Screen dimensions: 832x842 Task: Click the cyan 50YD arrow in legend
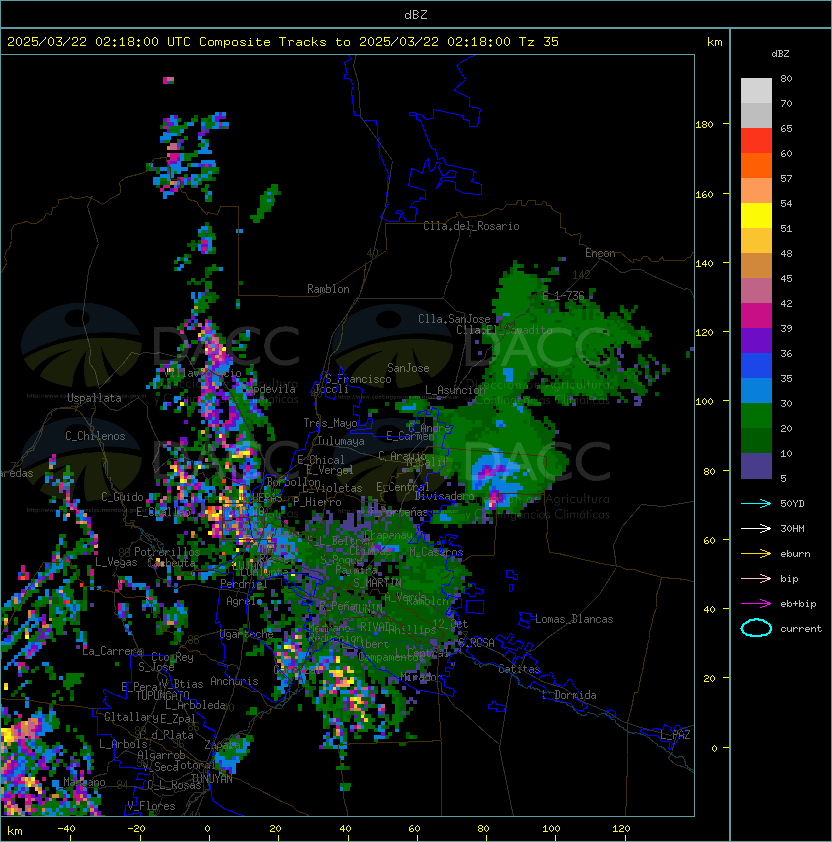click(756, 503)
